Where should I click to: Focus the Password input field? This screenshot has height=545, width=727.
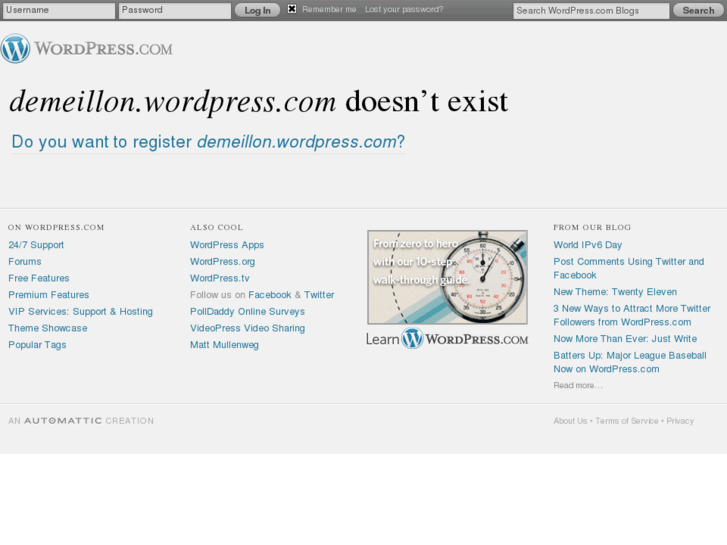175,10
